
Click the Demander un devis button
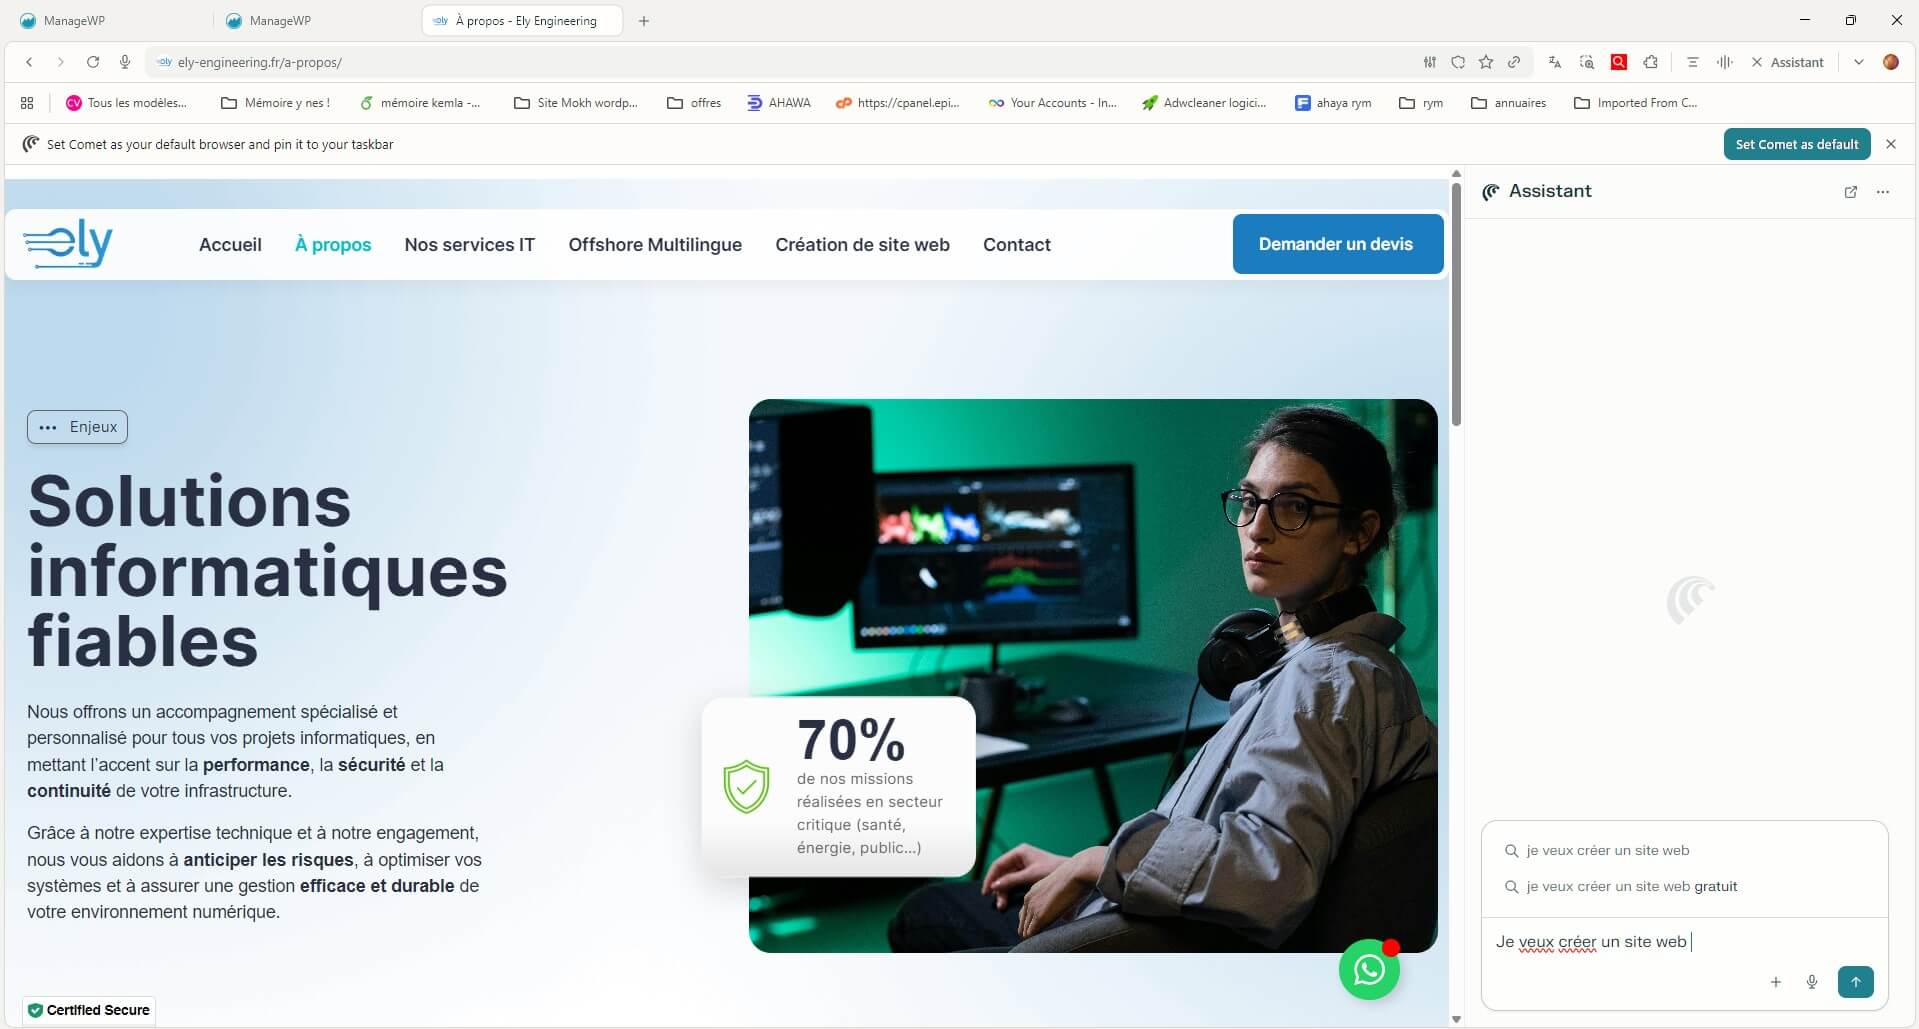coord(1337,244)
